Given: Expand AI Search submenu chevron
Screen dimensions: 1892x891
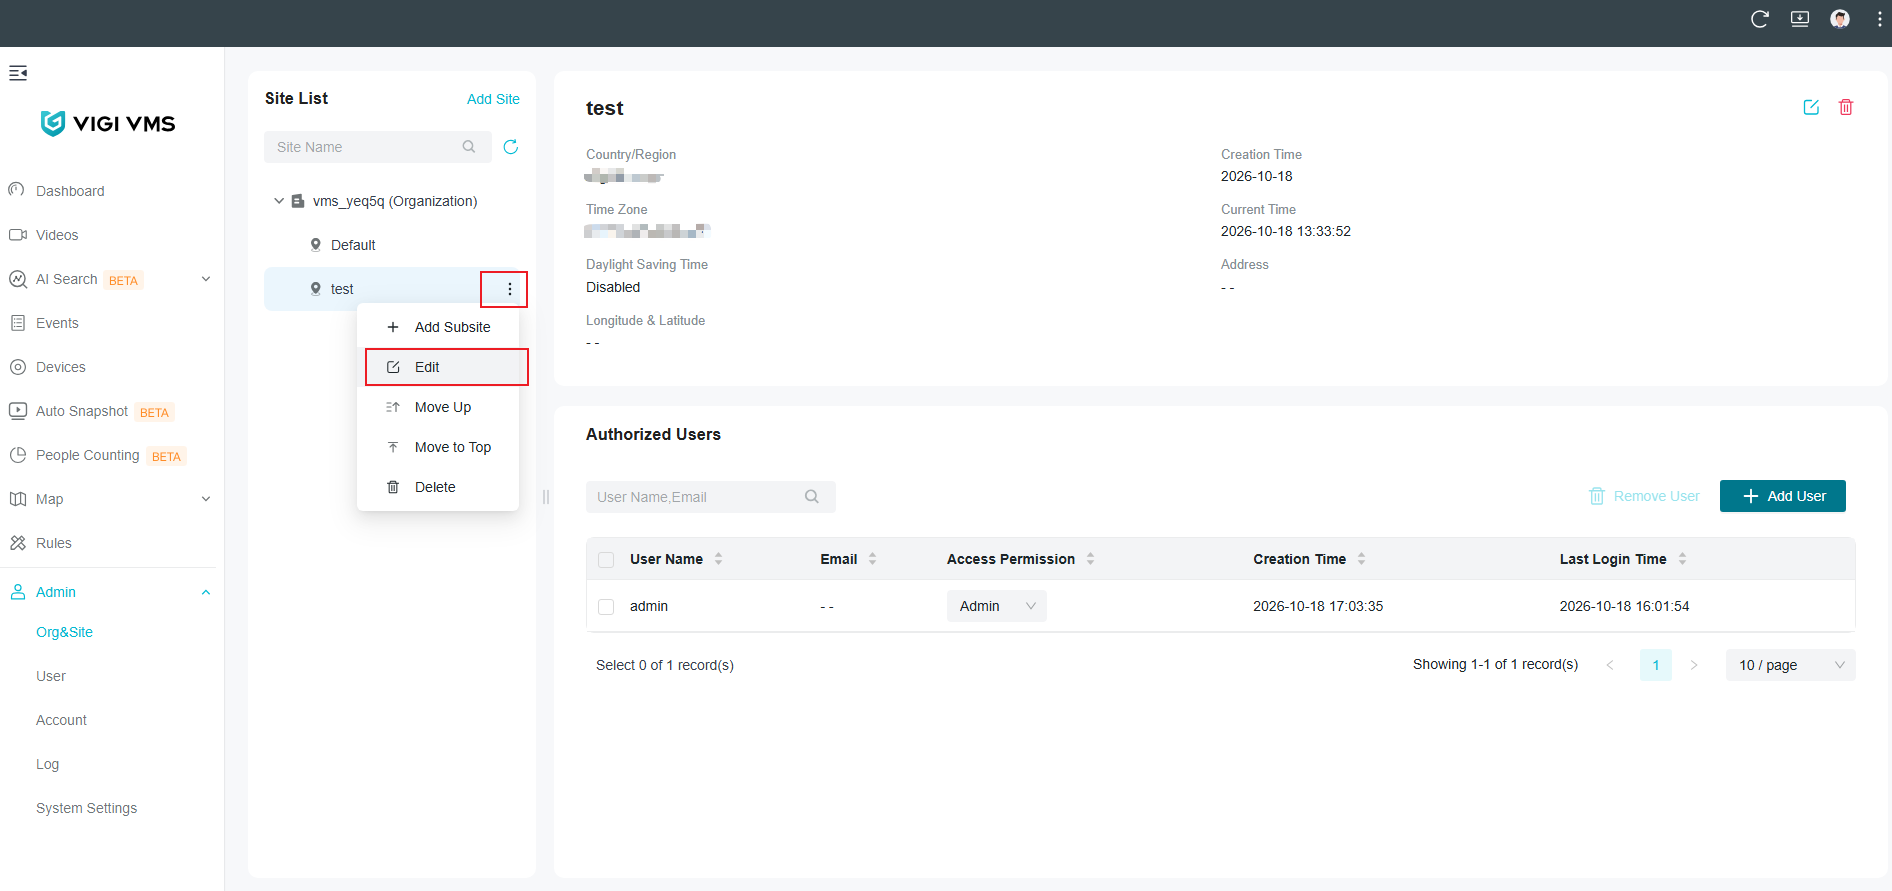Looking at the screenshot, I should tap(206, 279).
